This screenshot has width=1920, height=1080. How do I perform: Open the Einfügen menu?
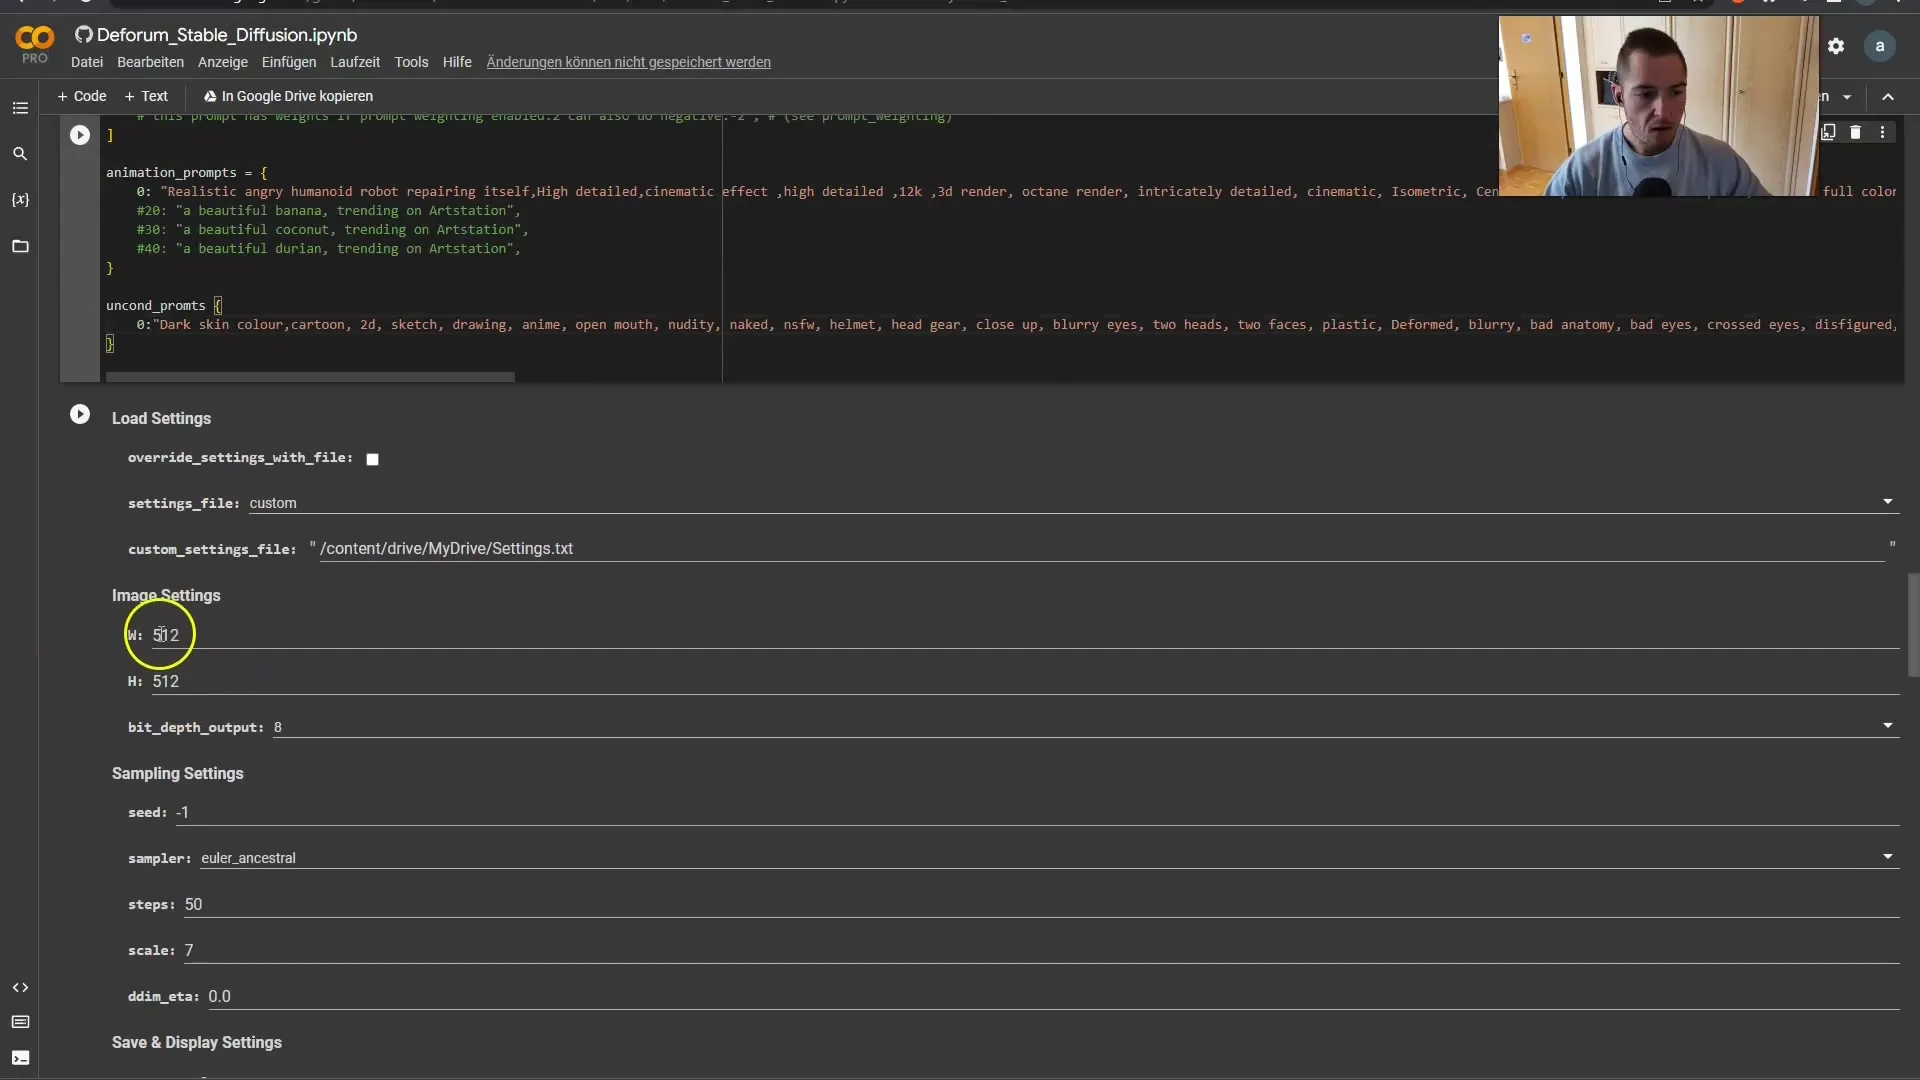coord(289,62)
